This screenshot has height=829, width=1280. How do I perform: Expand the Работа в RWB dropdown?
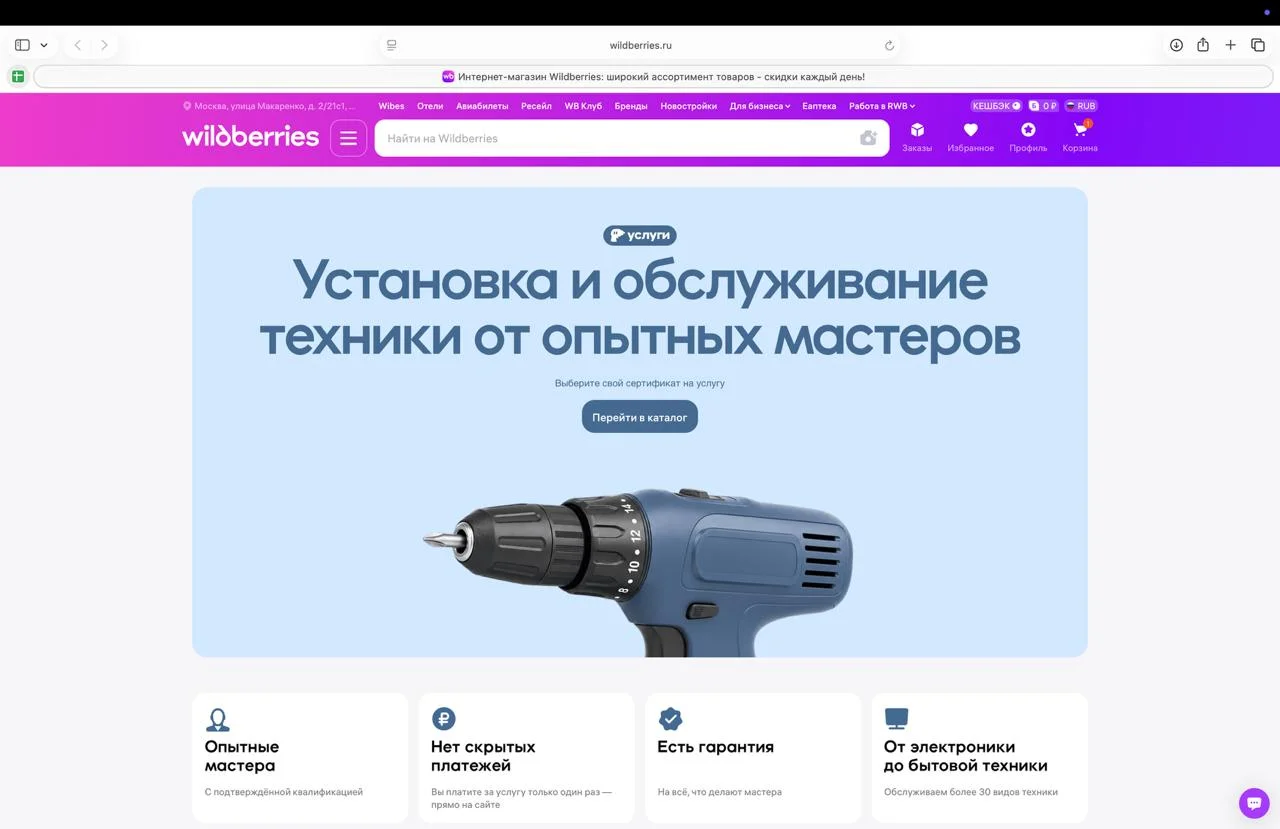[882, 106]
